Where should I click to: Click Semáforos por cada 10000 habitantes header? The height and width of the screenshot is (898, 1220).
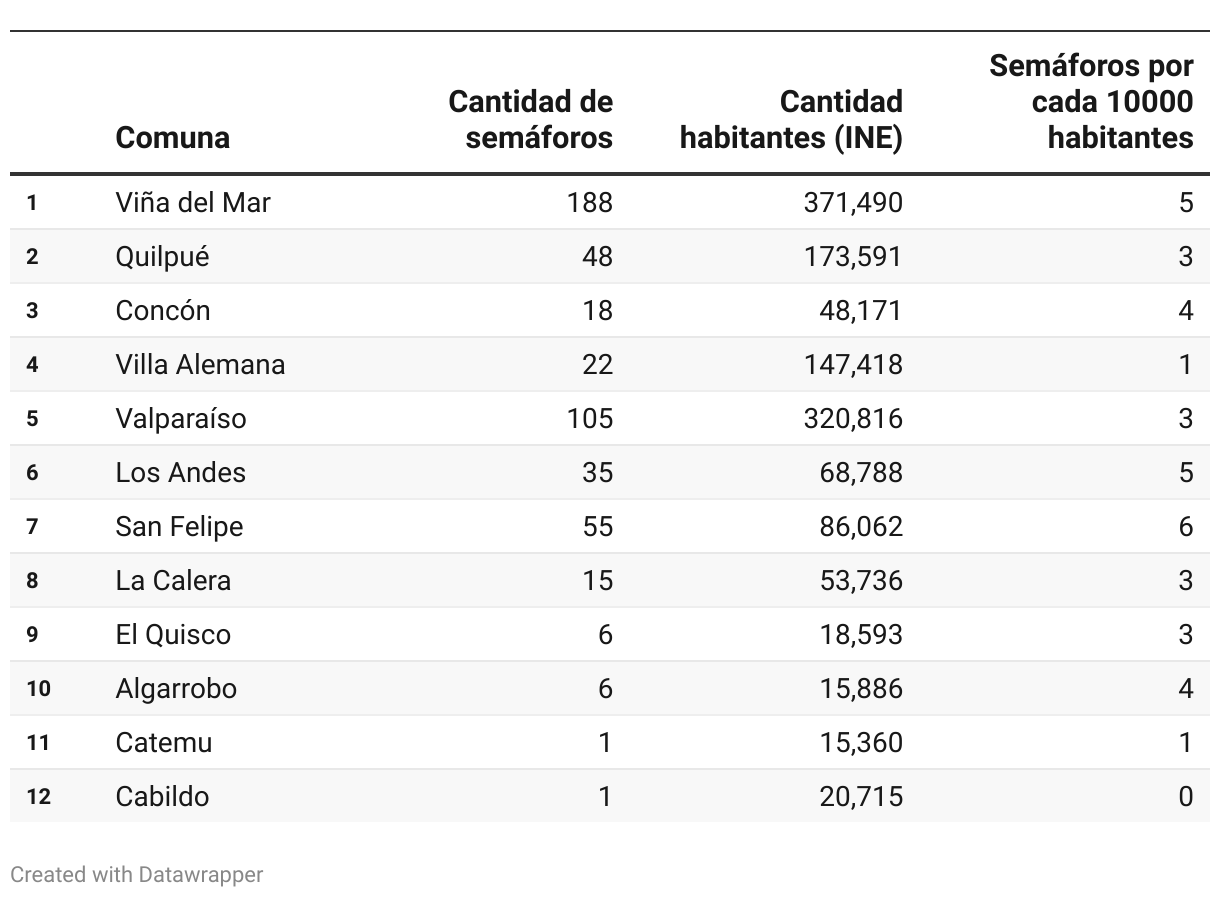(1092, 101)
